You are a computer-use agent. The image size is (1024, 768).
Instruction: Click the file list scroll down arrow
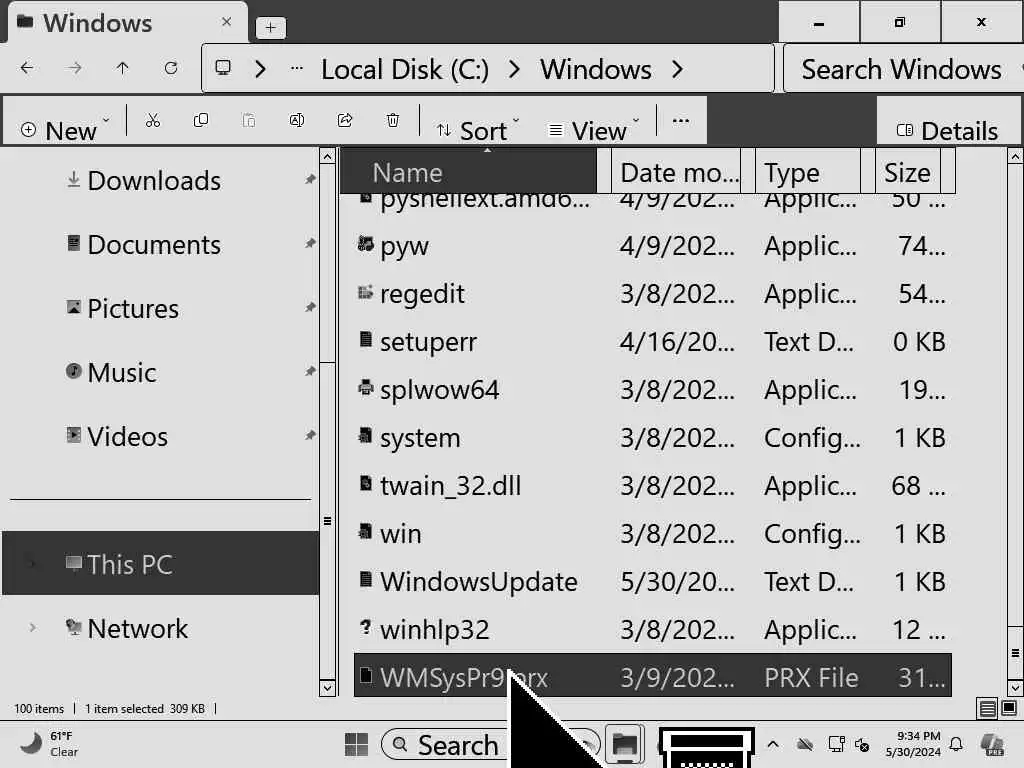point(1015,688)
